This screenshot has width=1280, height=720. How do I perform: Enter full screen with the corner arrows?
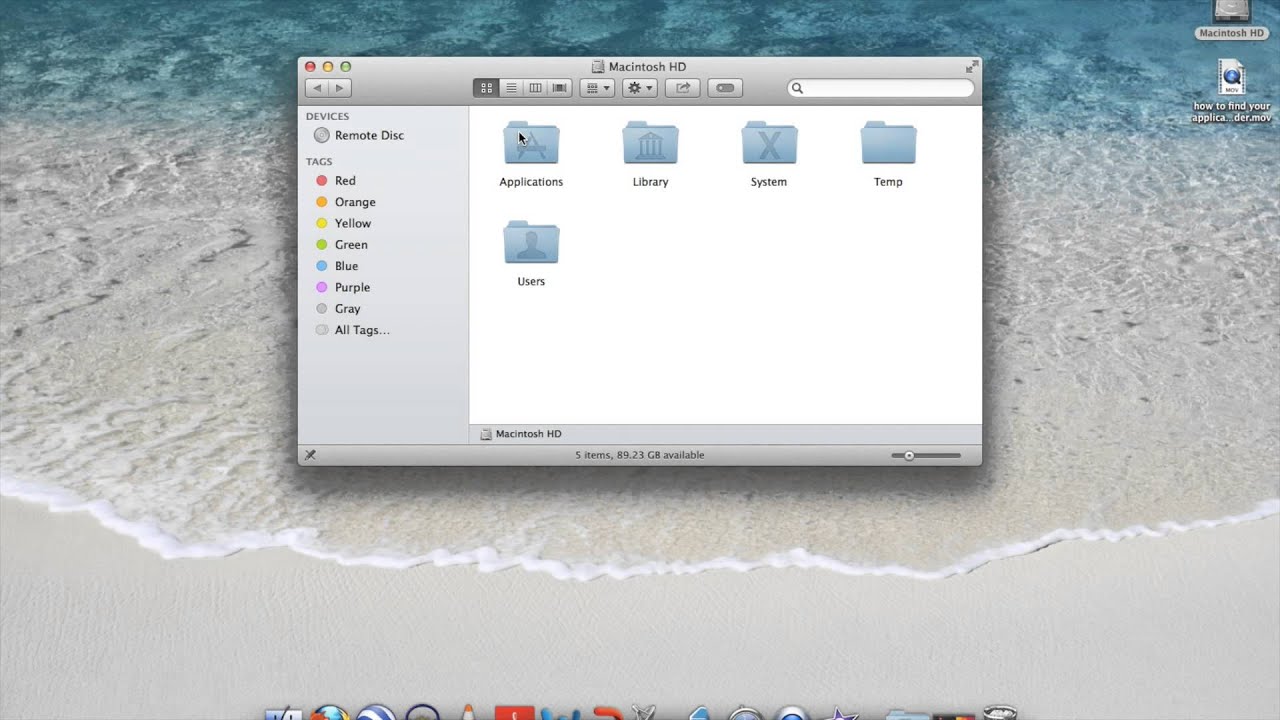click(x=971, y=67)
